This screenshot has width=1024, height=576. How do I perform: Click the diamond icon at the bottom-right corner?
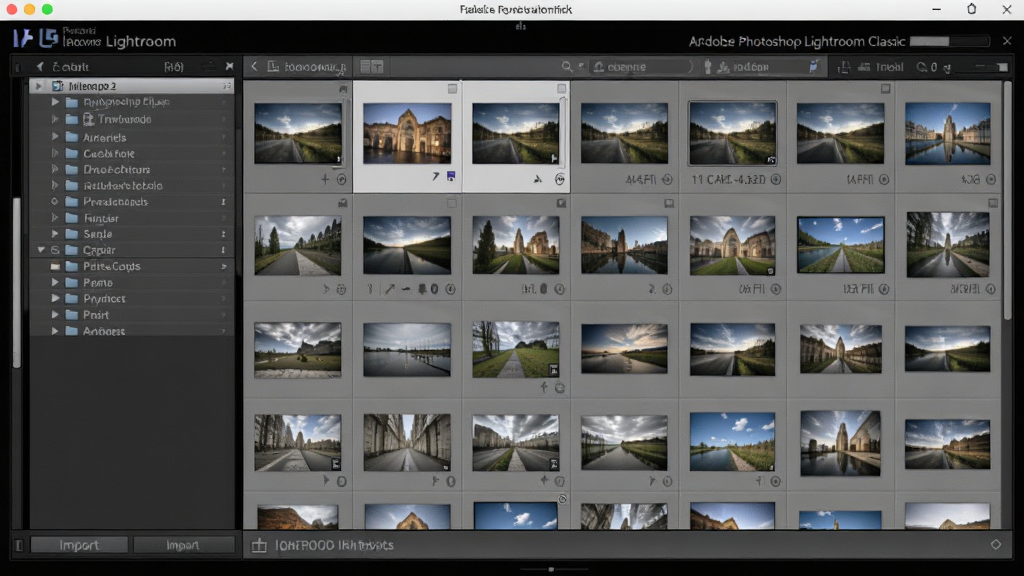click(996, 544)
